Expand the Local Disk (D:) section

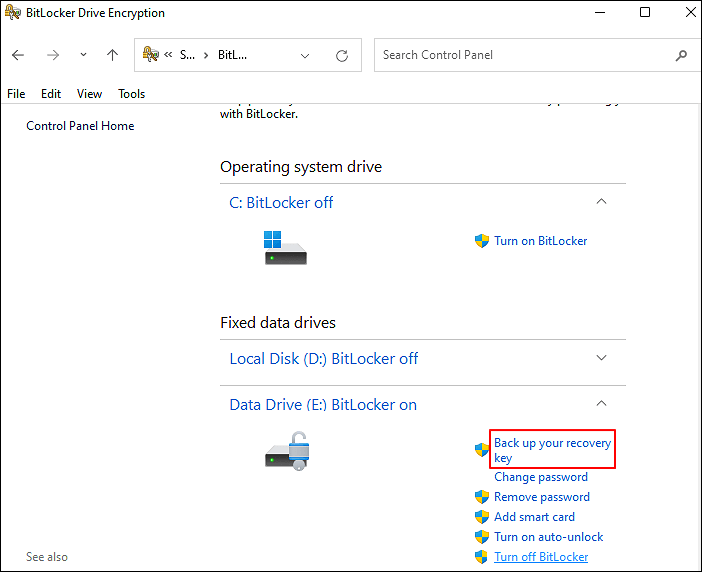[601, 358]
